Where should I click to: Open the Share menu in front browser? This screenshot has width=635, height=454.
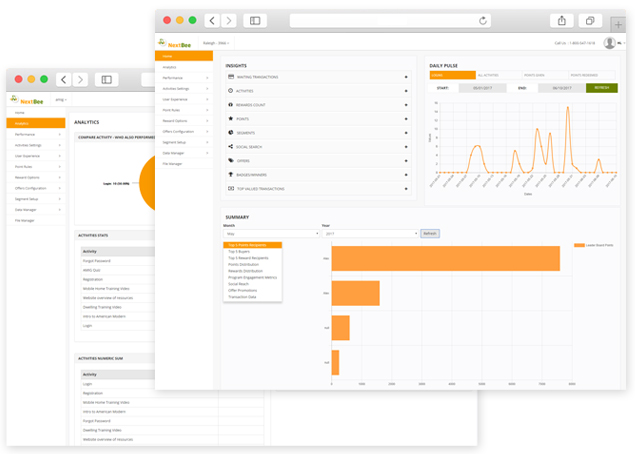point(562,21)
